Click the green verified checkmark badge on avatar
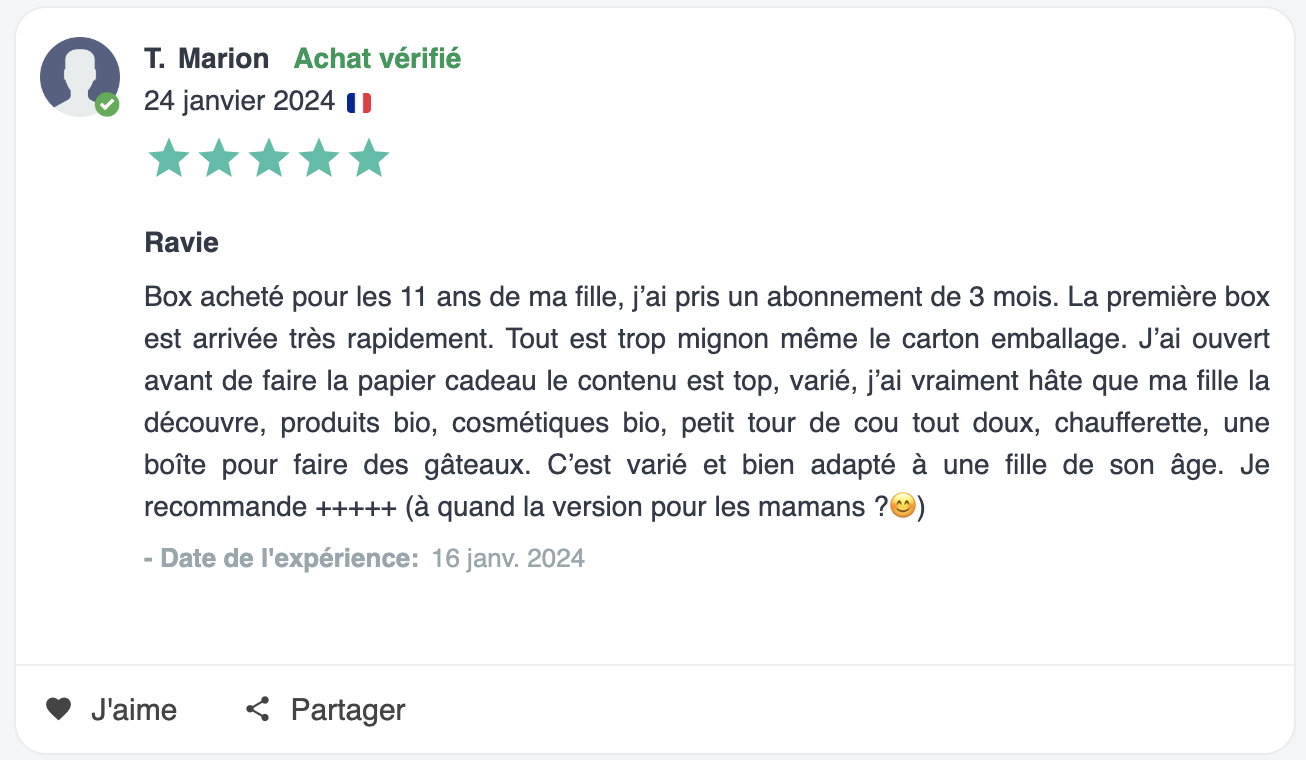Image resolution: width=1306 pixels, height=760 pixels. pyautogui.click(x=107, y=104)
